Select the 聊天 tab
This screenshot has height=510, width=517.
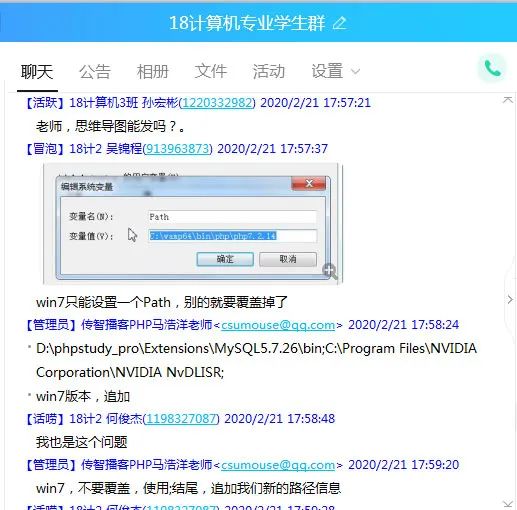tap(37, 71)
